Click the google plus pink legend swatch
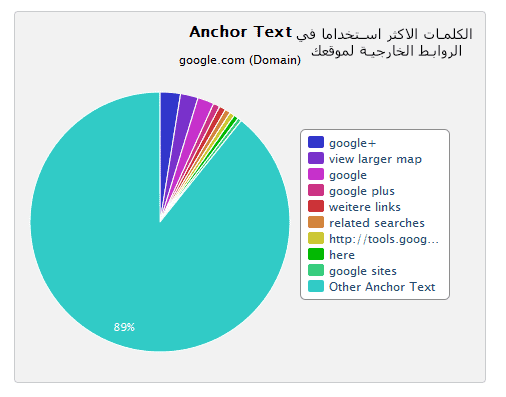Image resolution: width=506 pixels, height=397 pixels. pyautogui.click(x=316, y=190)
